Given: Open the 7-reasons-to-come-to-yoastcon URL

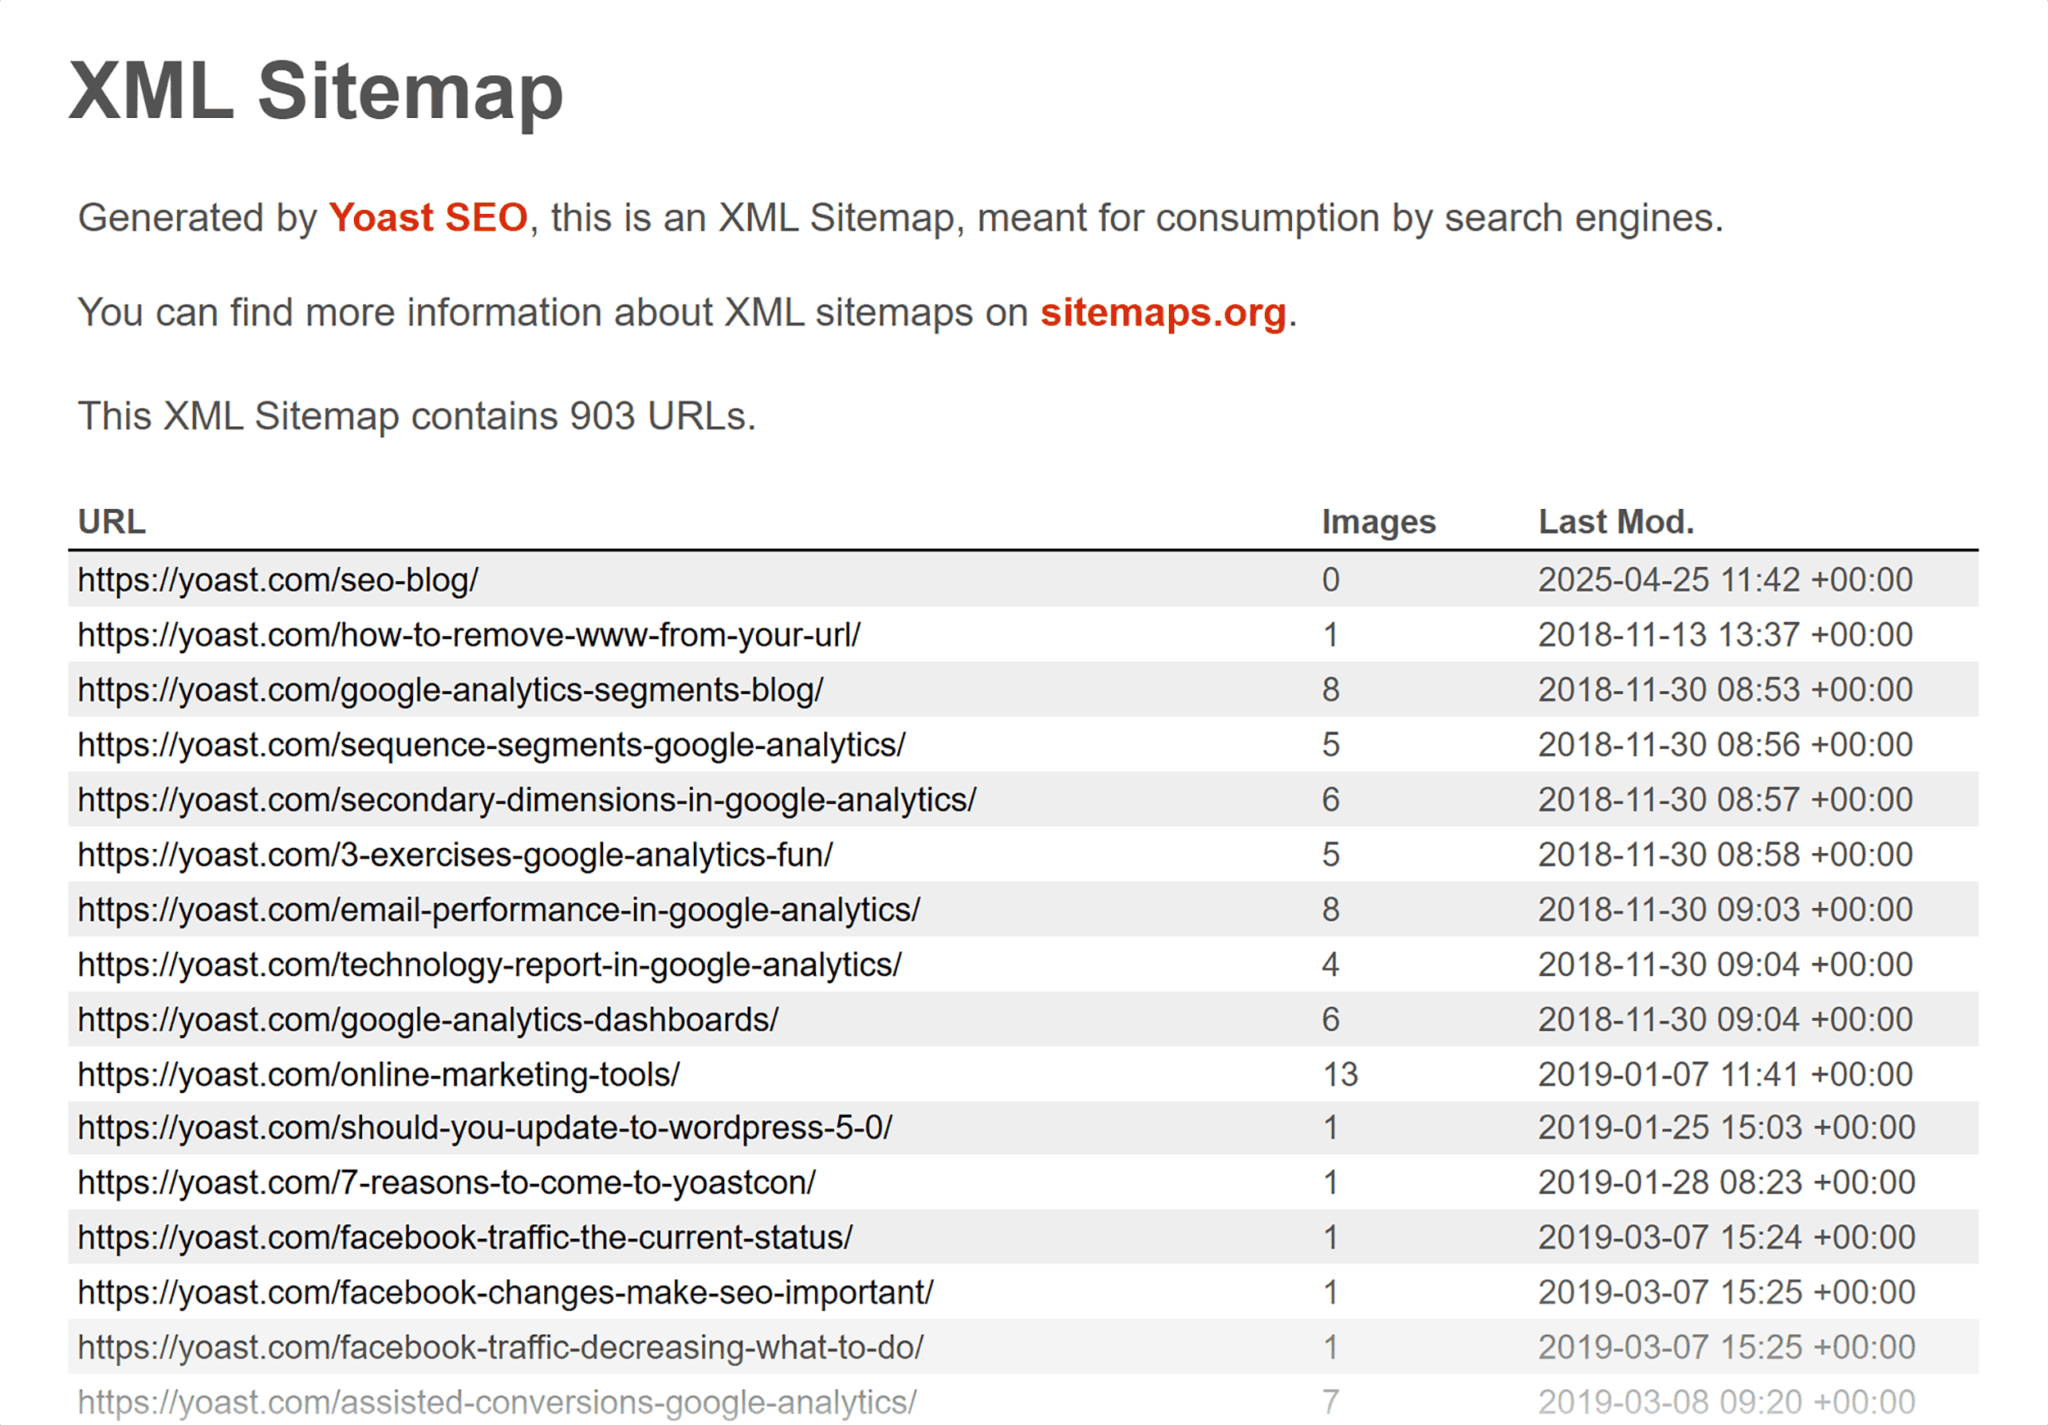Looking at the screenshot, I should click(446, 1182).
